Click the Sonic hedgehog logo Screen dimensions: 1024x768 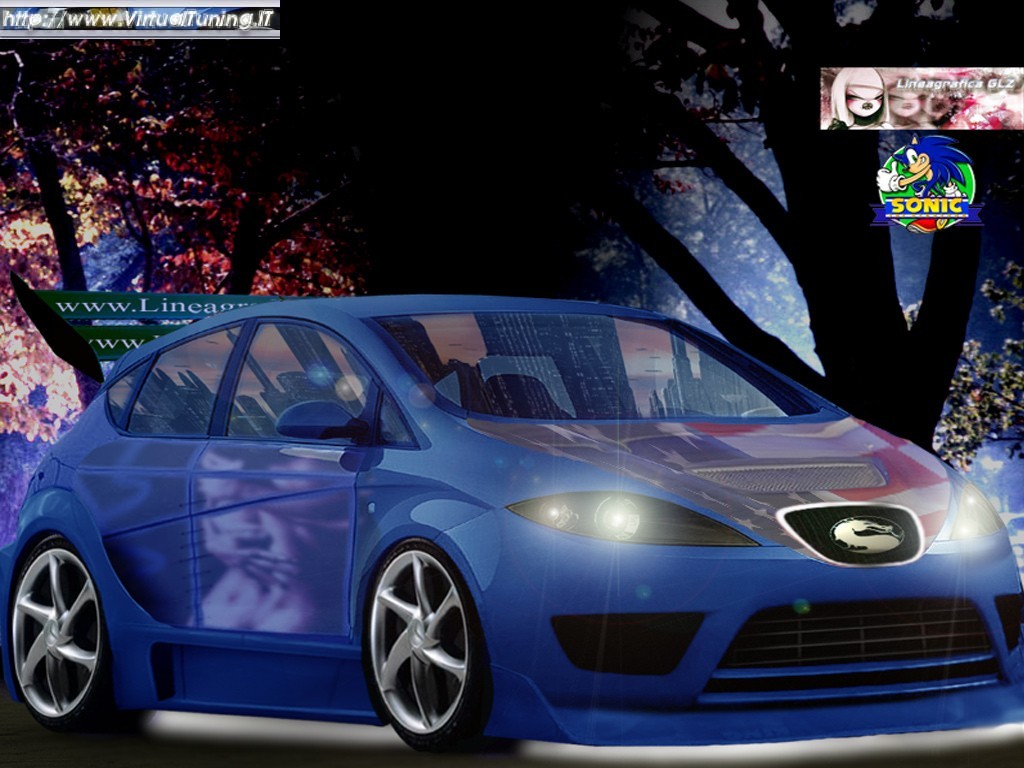tap(926, 184)
